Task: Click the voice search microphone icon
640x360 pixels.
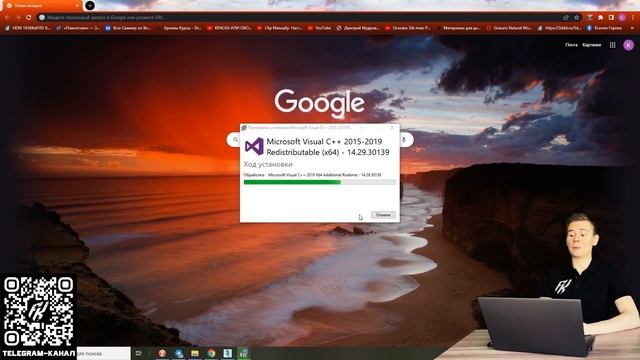Action: [404, 140]
